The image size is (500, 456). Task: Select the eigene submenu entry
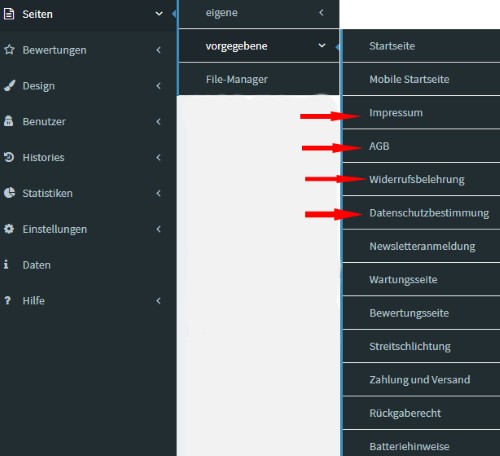(259, 13)
